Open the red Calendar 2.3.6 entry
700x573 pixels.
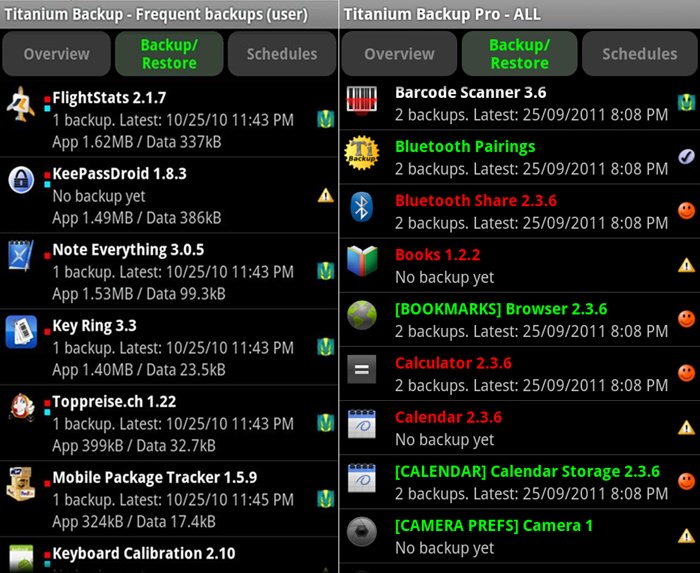tap(520, 428)
